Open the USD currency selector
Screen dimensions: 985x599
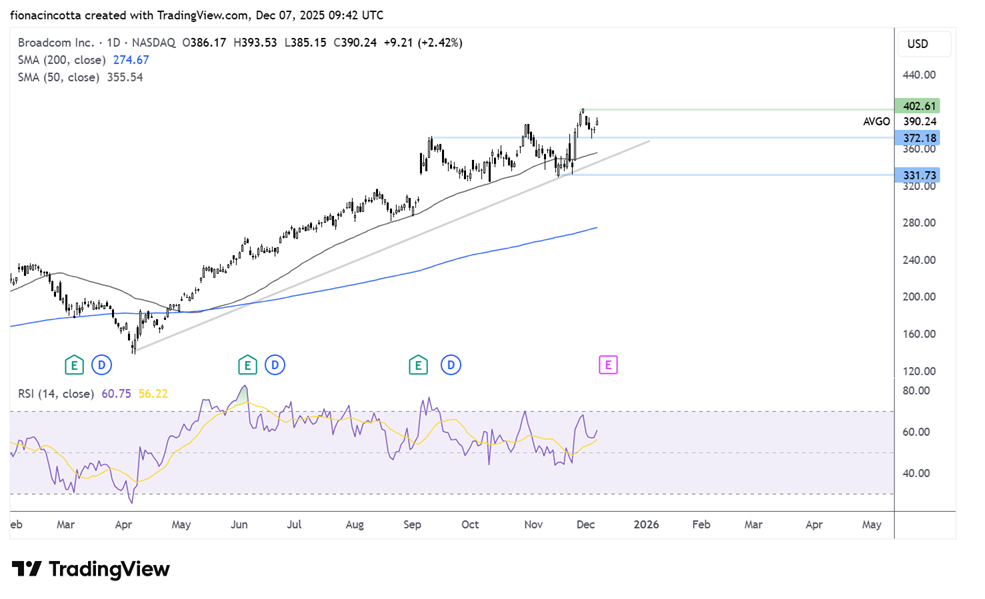923,44
